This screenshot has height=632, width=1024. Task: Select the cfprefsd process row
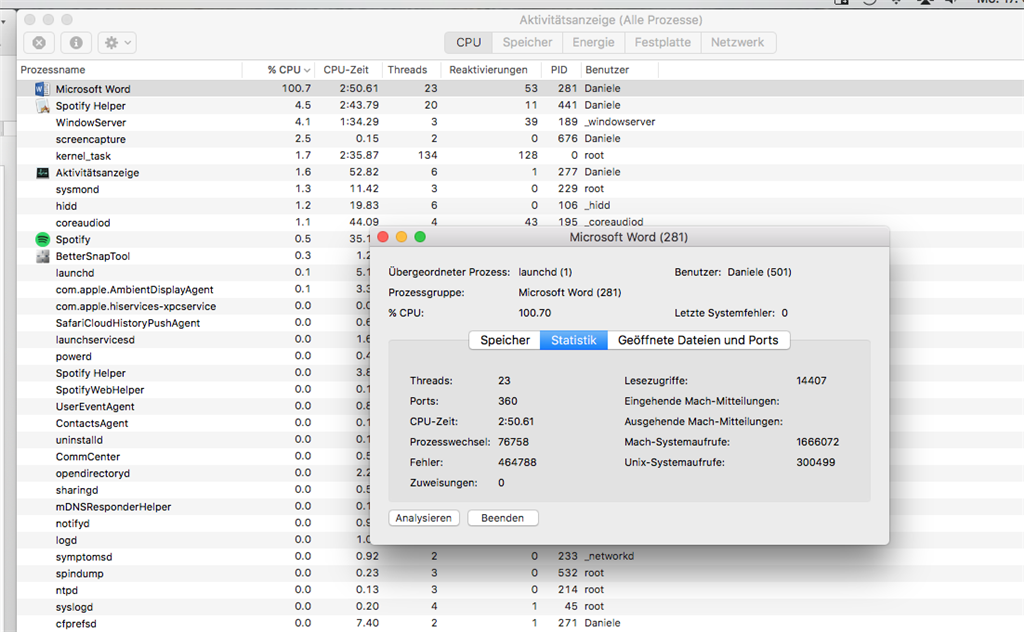coord(520,624)
